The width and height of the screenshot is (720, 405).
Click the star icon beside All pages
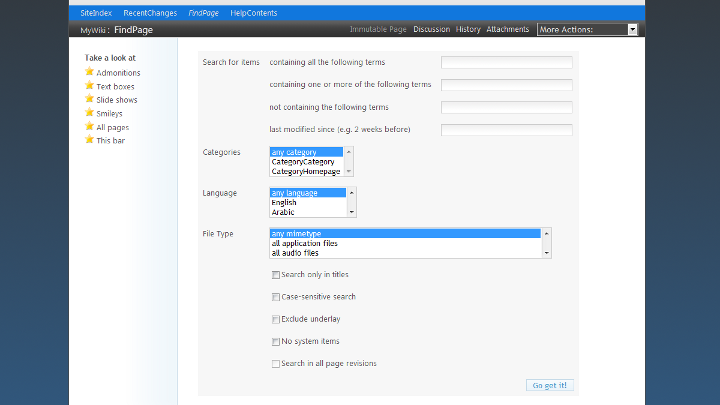pos(90,127)
